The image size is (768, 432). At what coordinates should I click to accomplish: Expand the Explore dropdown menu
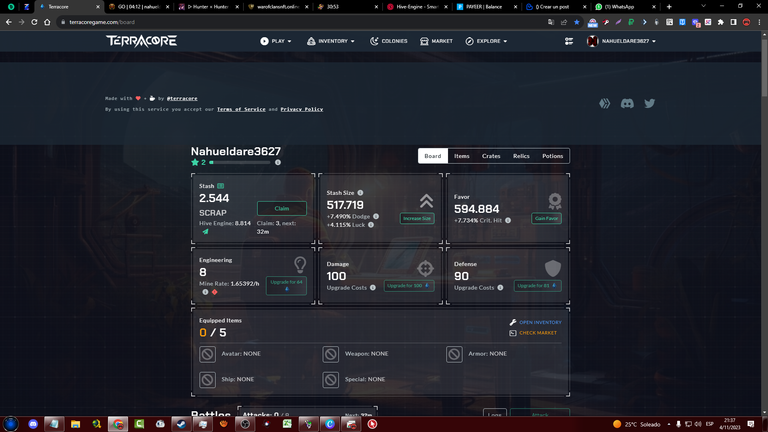coord(486,41)
